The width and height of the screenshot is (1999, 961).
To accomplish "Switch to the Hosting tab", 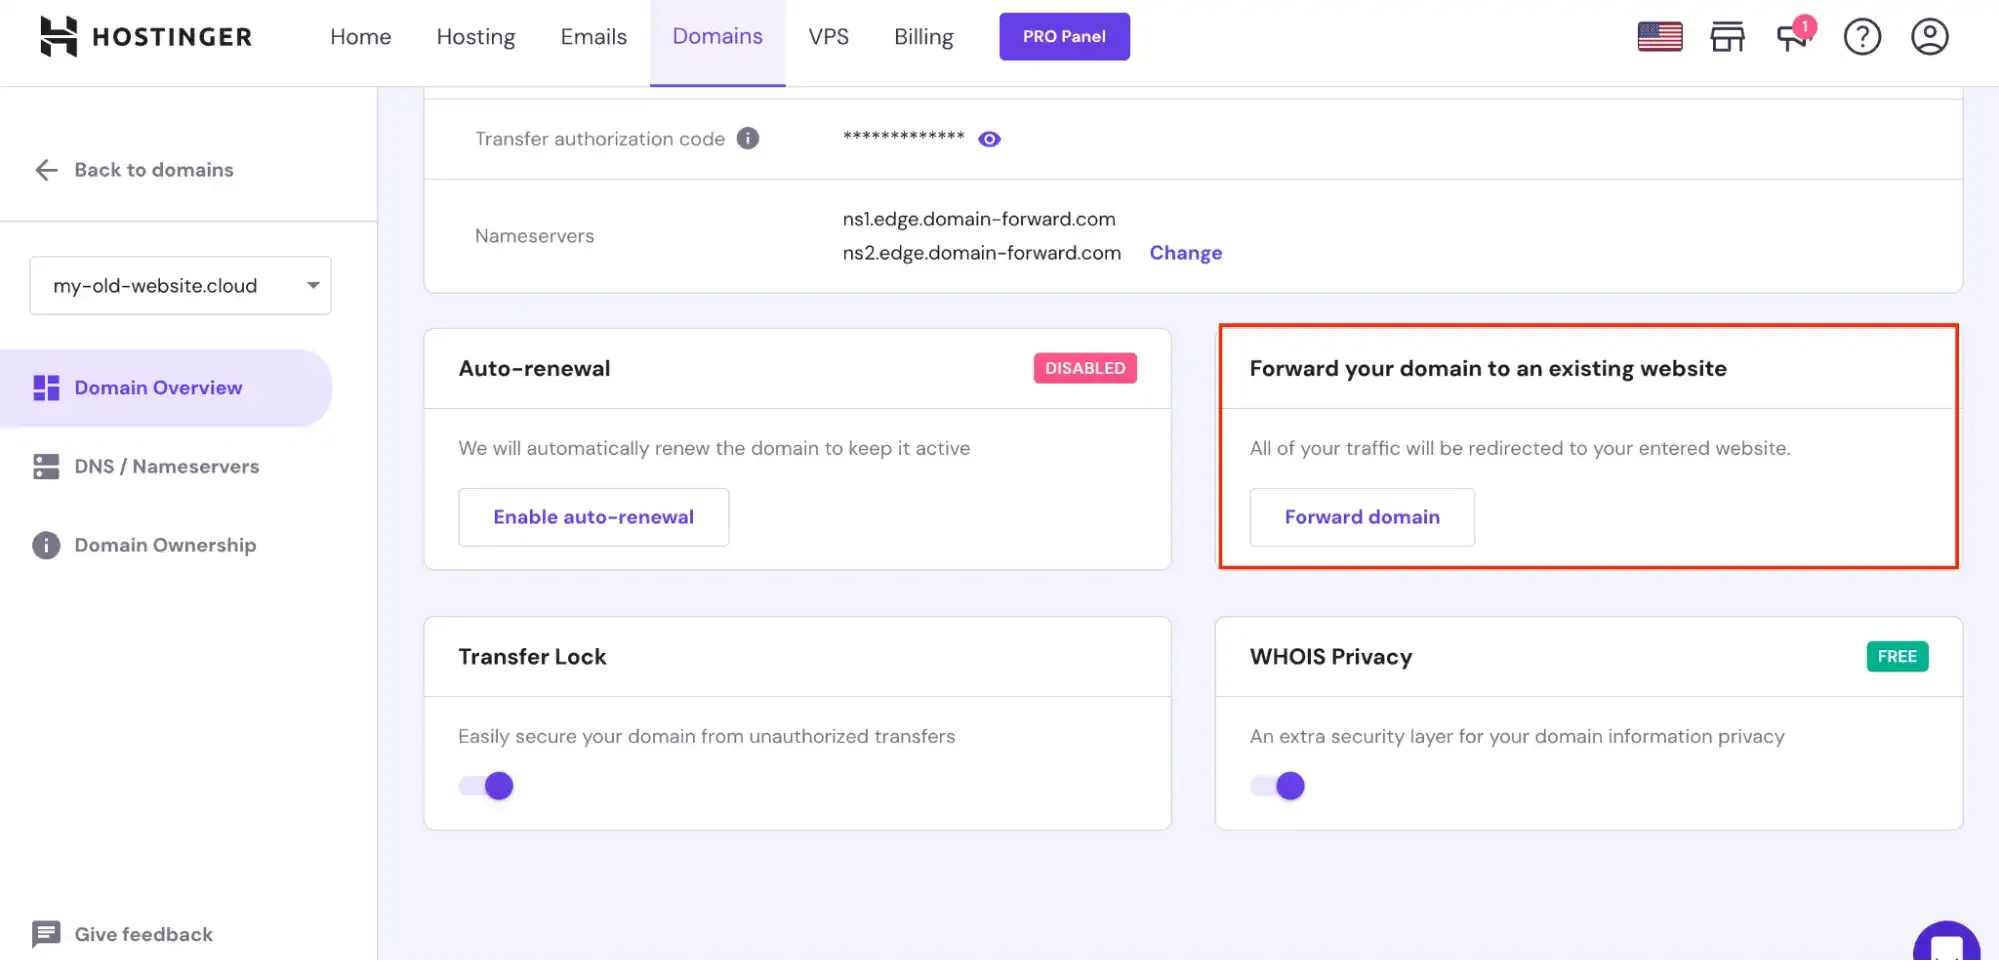I will 475,36.
